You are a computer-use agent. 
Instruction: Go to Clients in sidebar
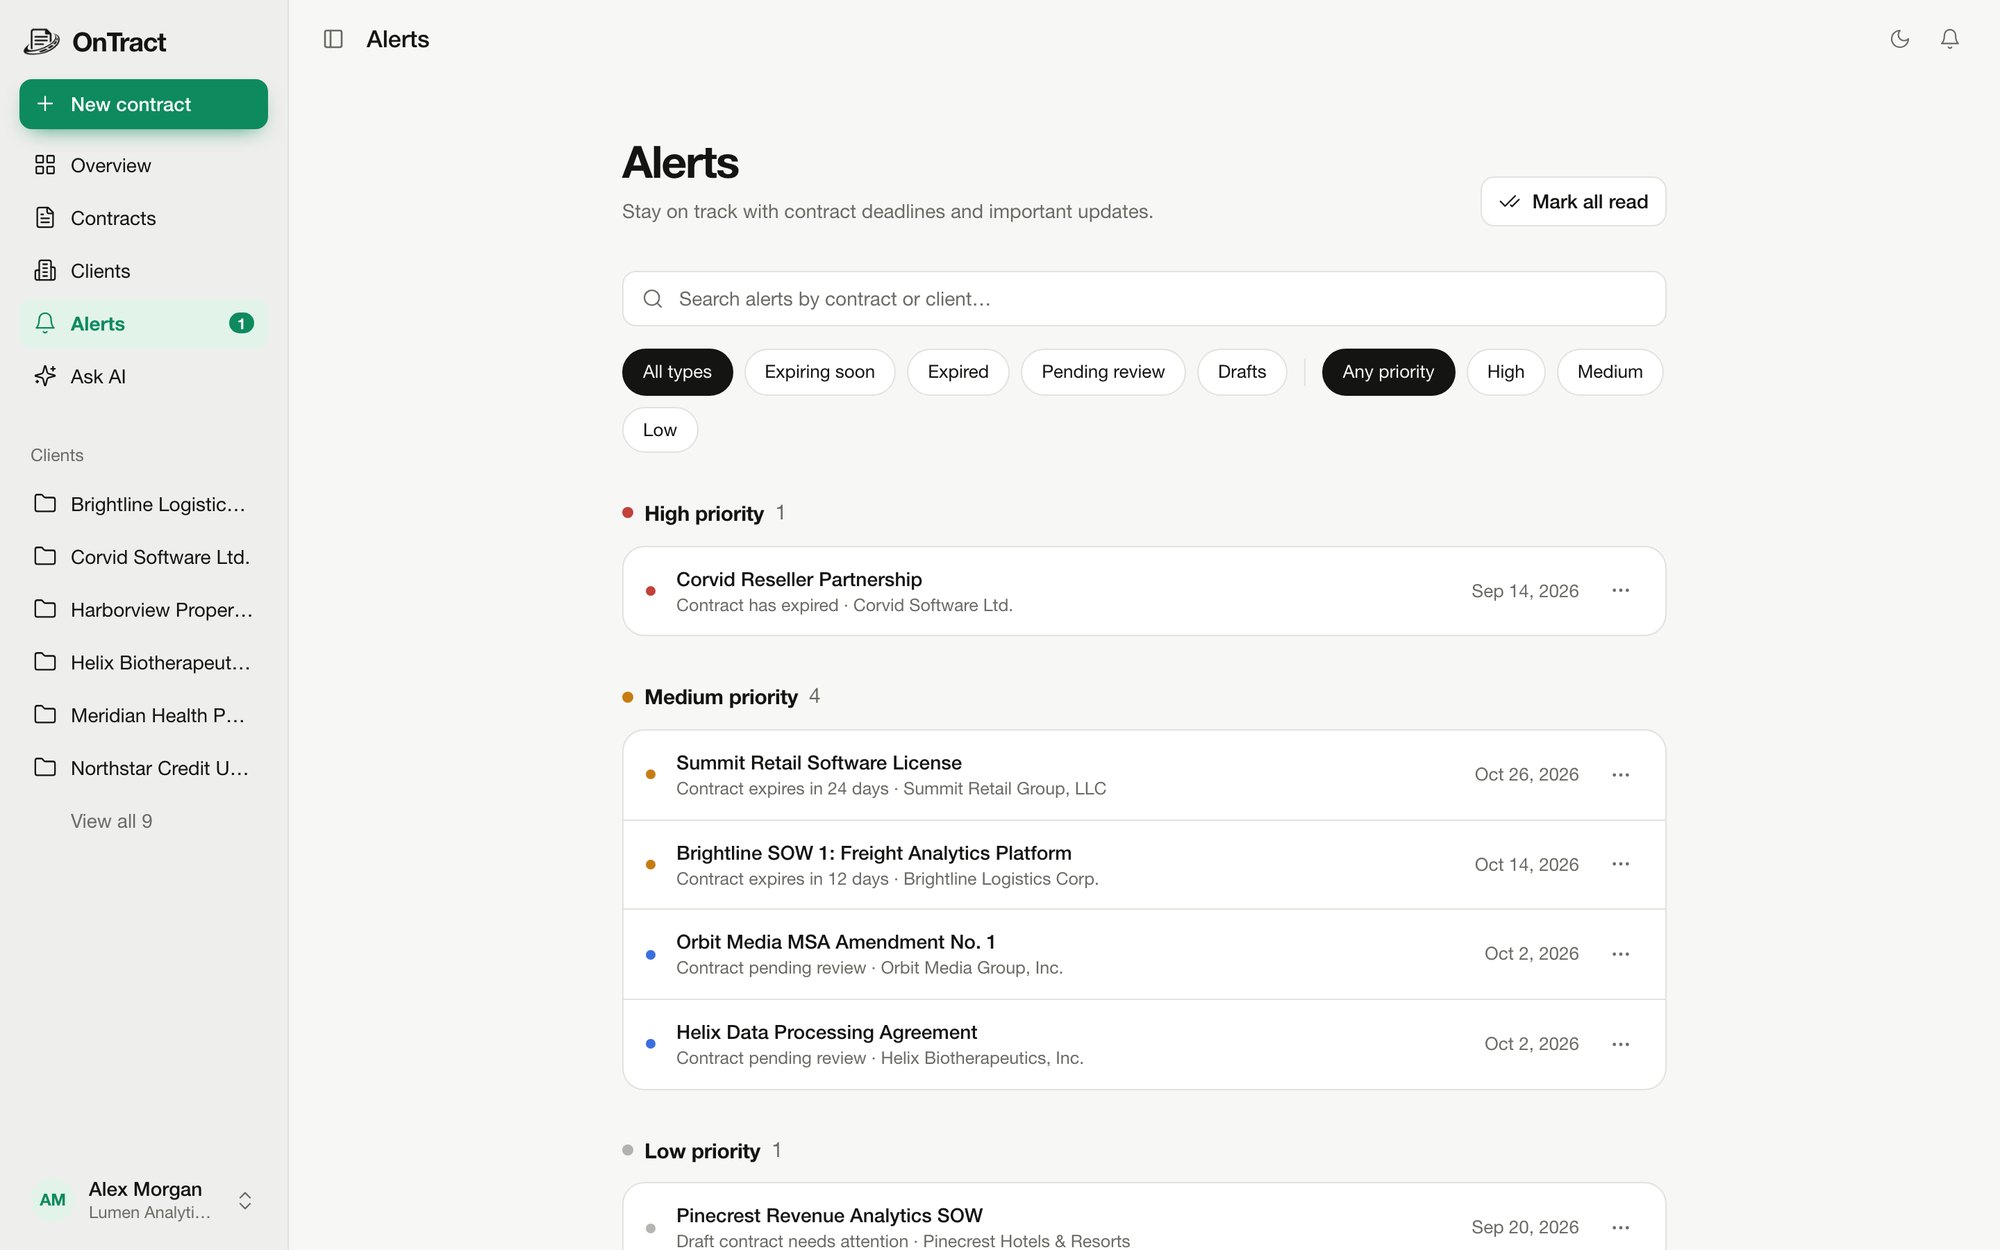(143, 271)
